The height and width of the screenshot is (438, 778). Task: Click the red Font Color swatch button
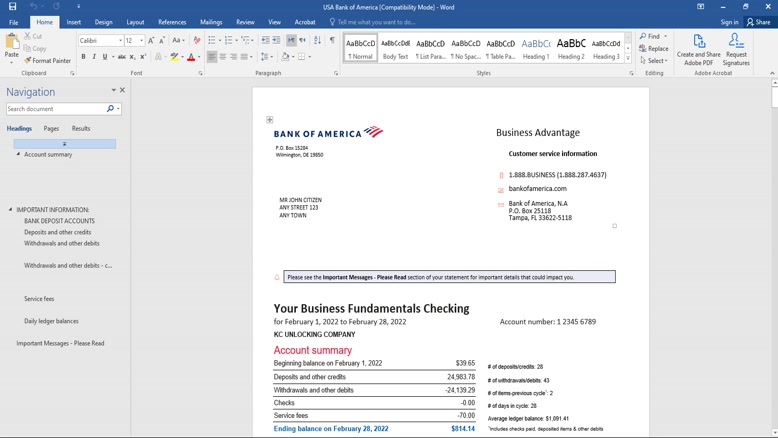tap(191, 57)
